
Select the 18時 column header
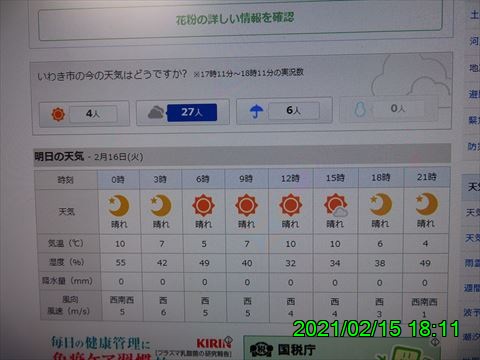point(381,178)
